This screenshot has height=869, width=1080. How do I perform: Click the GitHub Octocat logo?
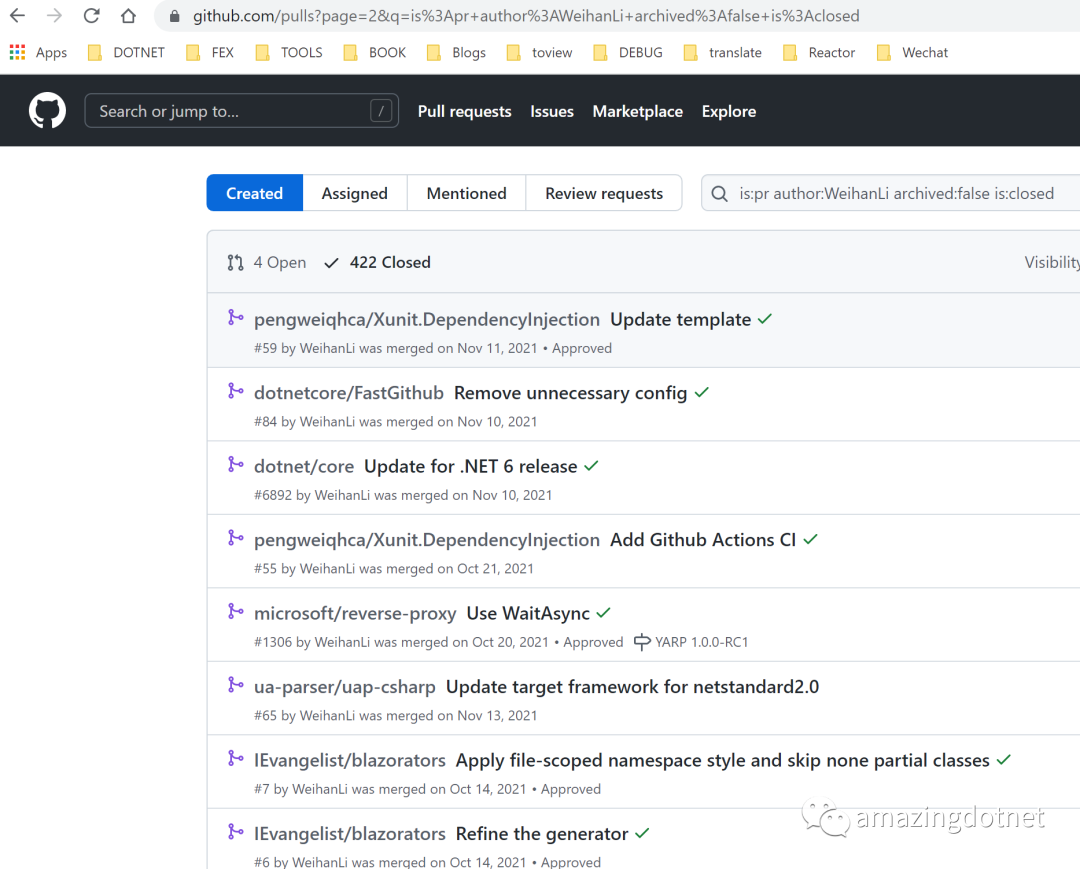[x=48, y=111]
